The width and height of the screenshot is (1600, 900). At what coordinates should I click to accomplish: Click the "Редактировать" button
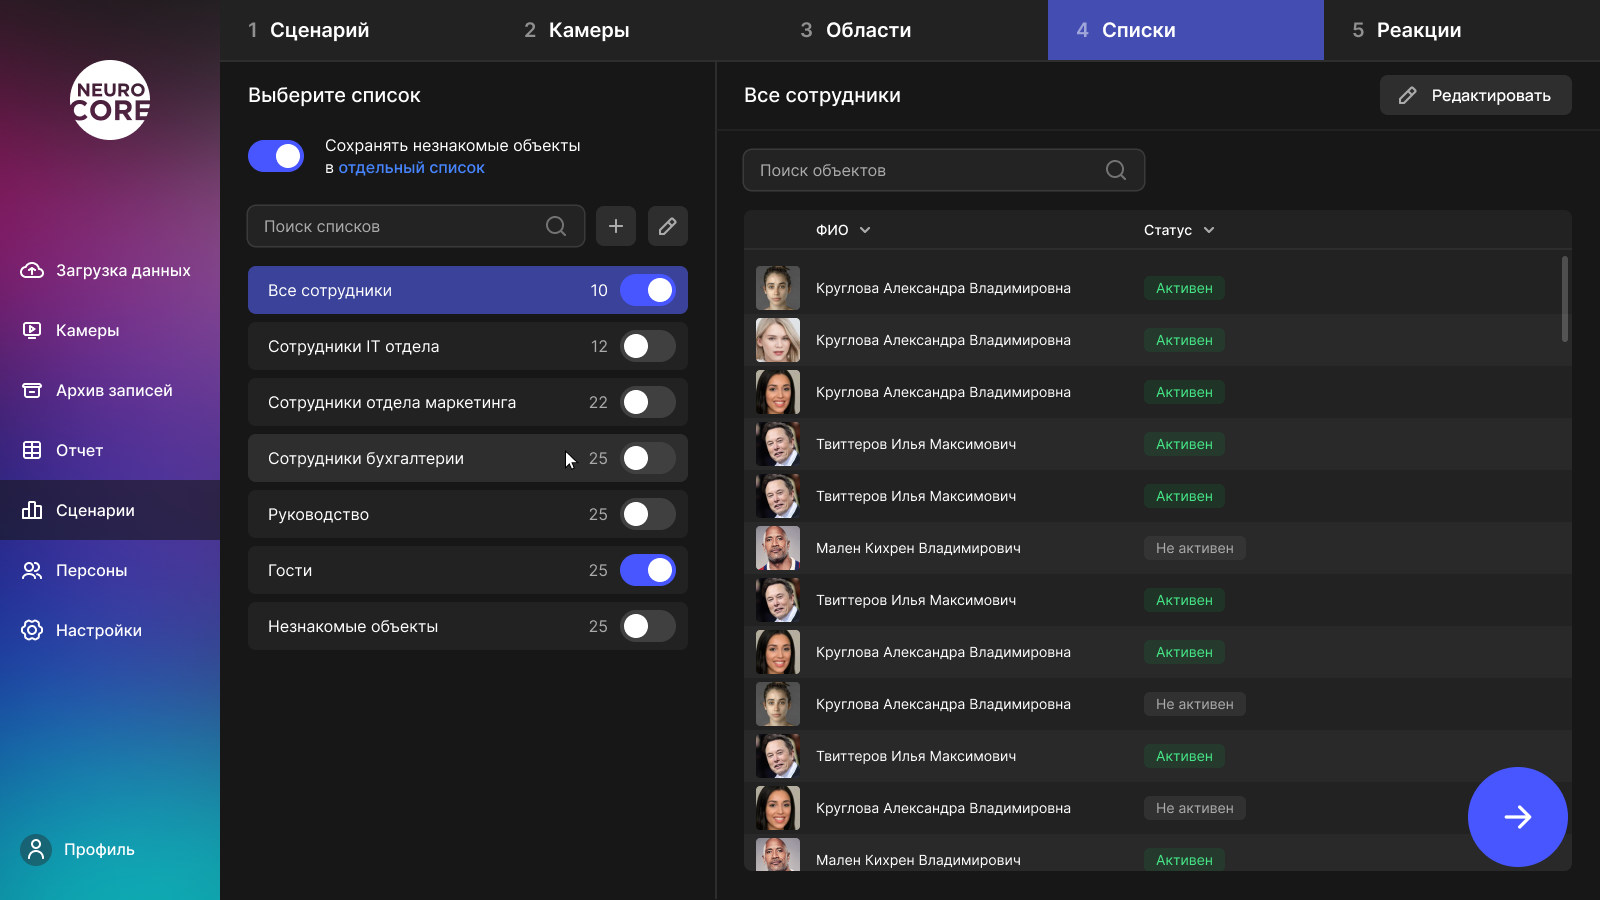(x=1476, y=95)
